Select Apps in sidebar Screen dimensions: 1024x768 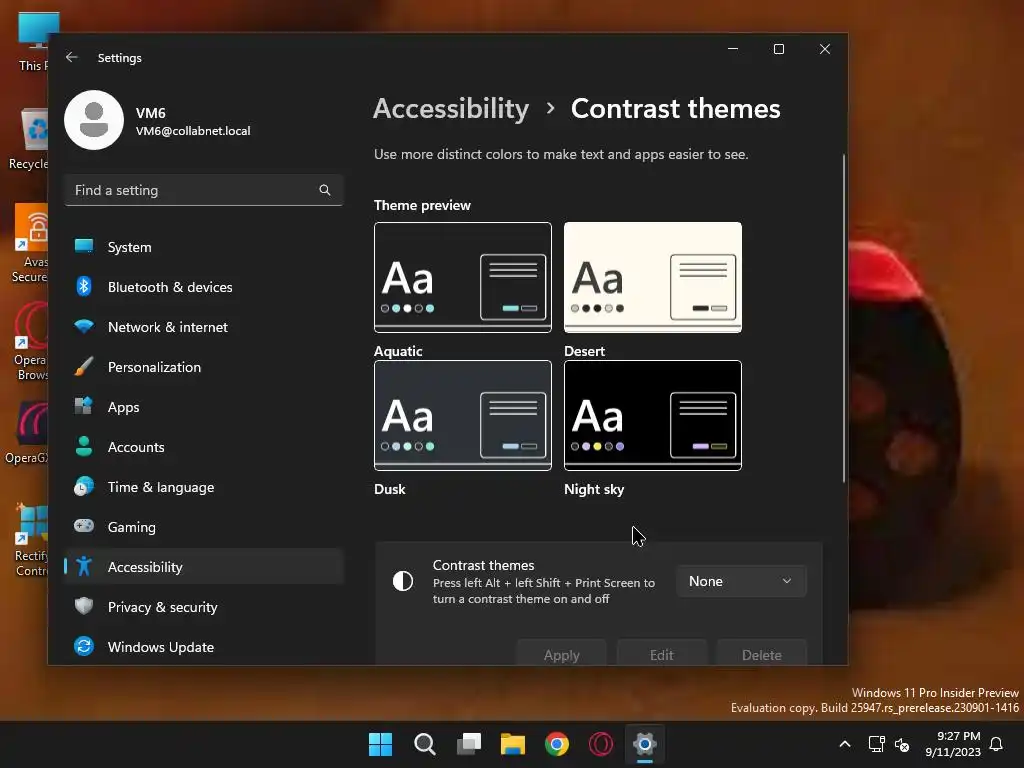point(204,407)
